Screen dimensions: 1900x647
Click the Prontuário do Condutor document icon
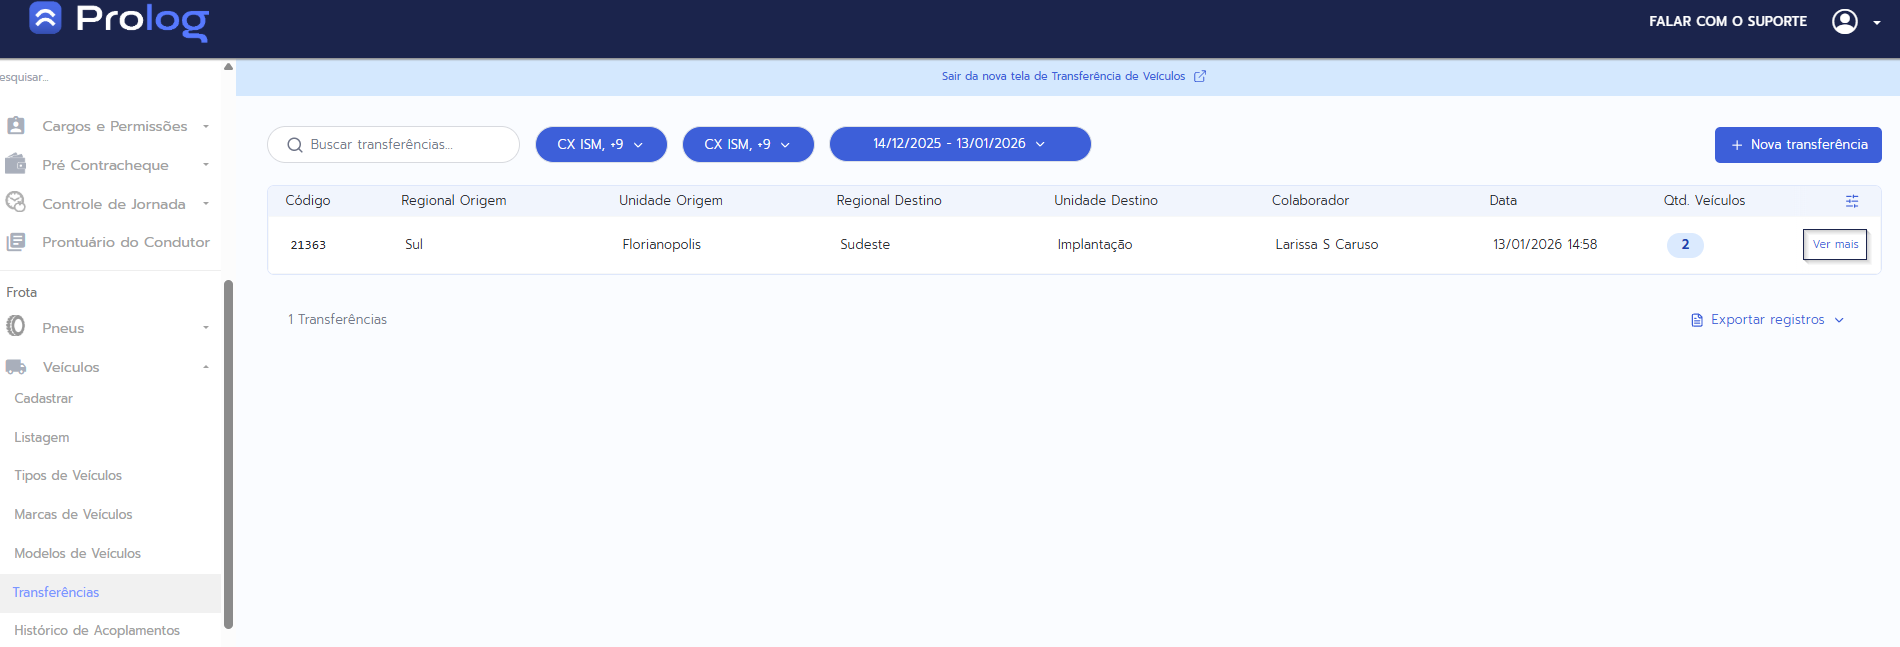click(x=16, y=242)
